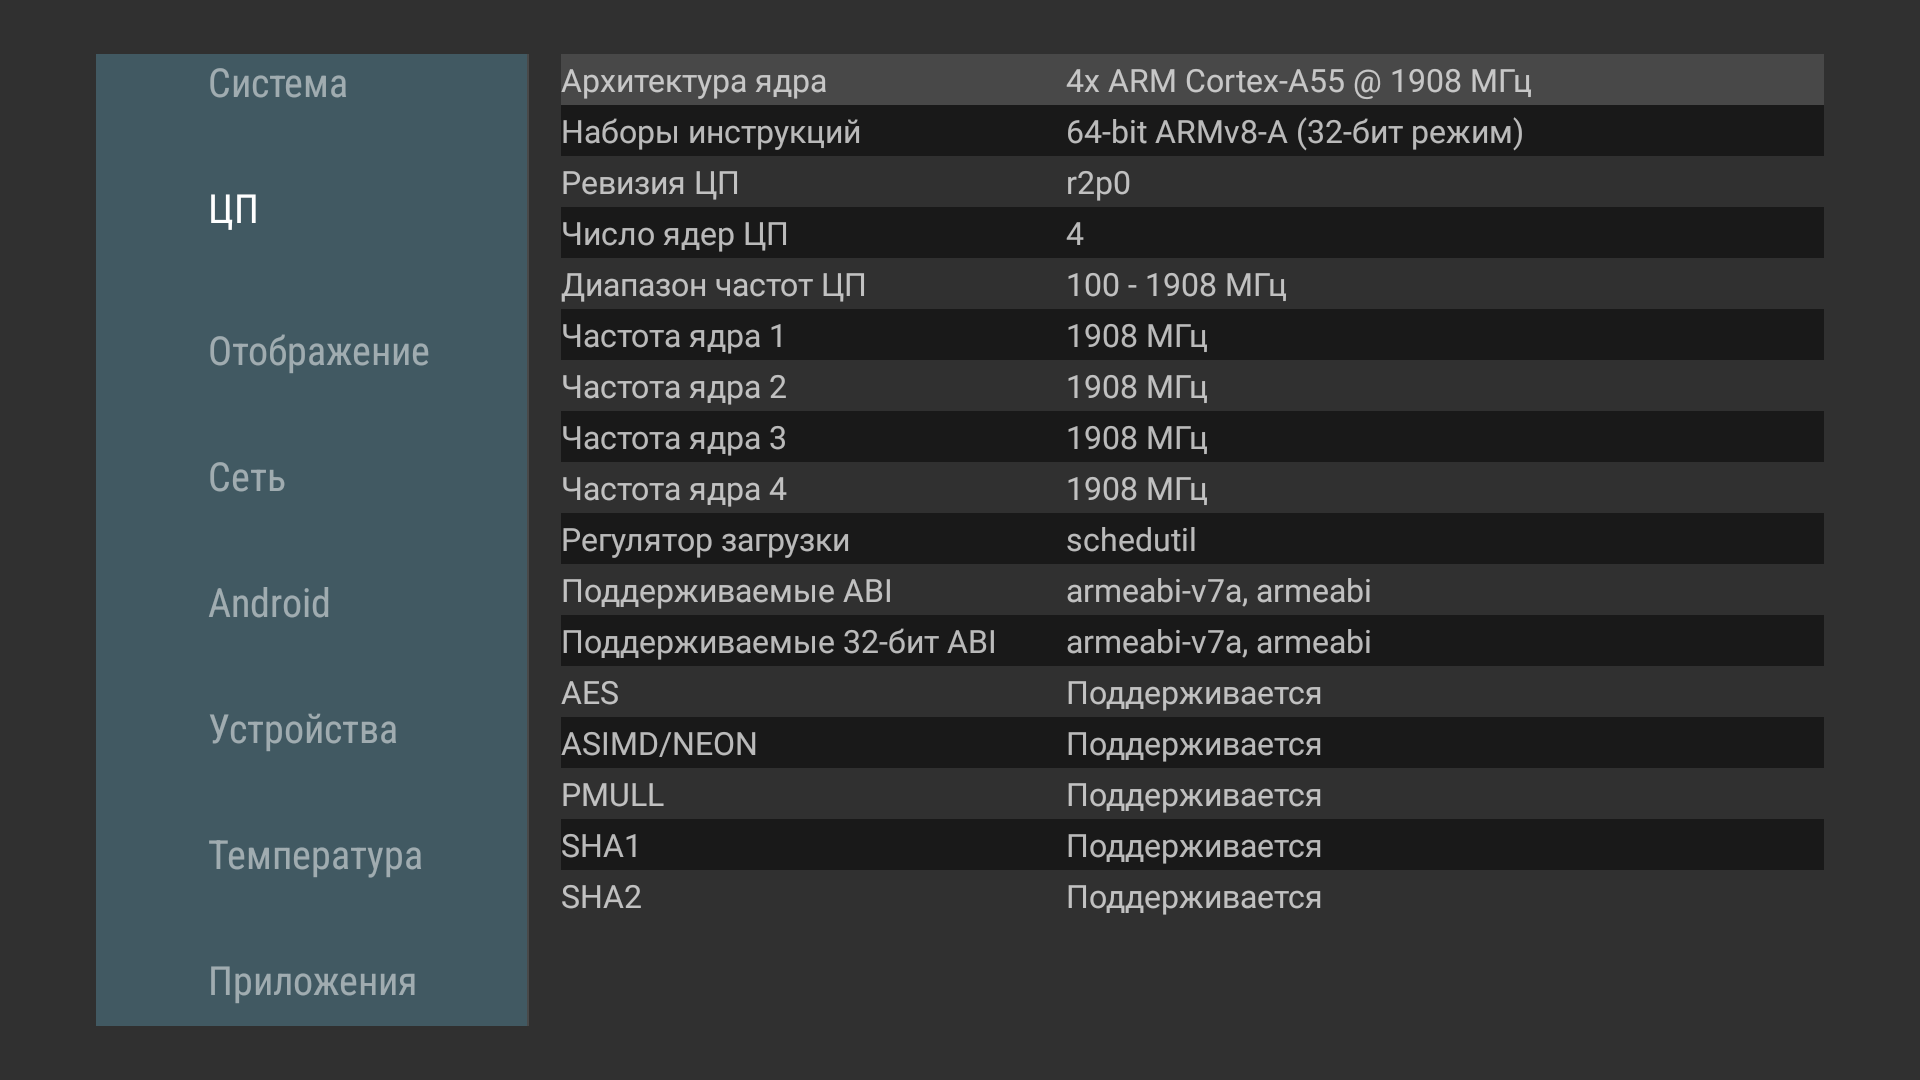Select the Поддерживаемые ABI row
The height and width of the screenshot is (1080, 1920).
pyautogui.click(x=1192, y=590)
